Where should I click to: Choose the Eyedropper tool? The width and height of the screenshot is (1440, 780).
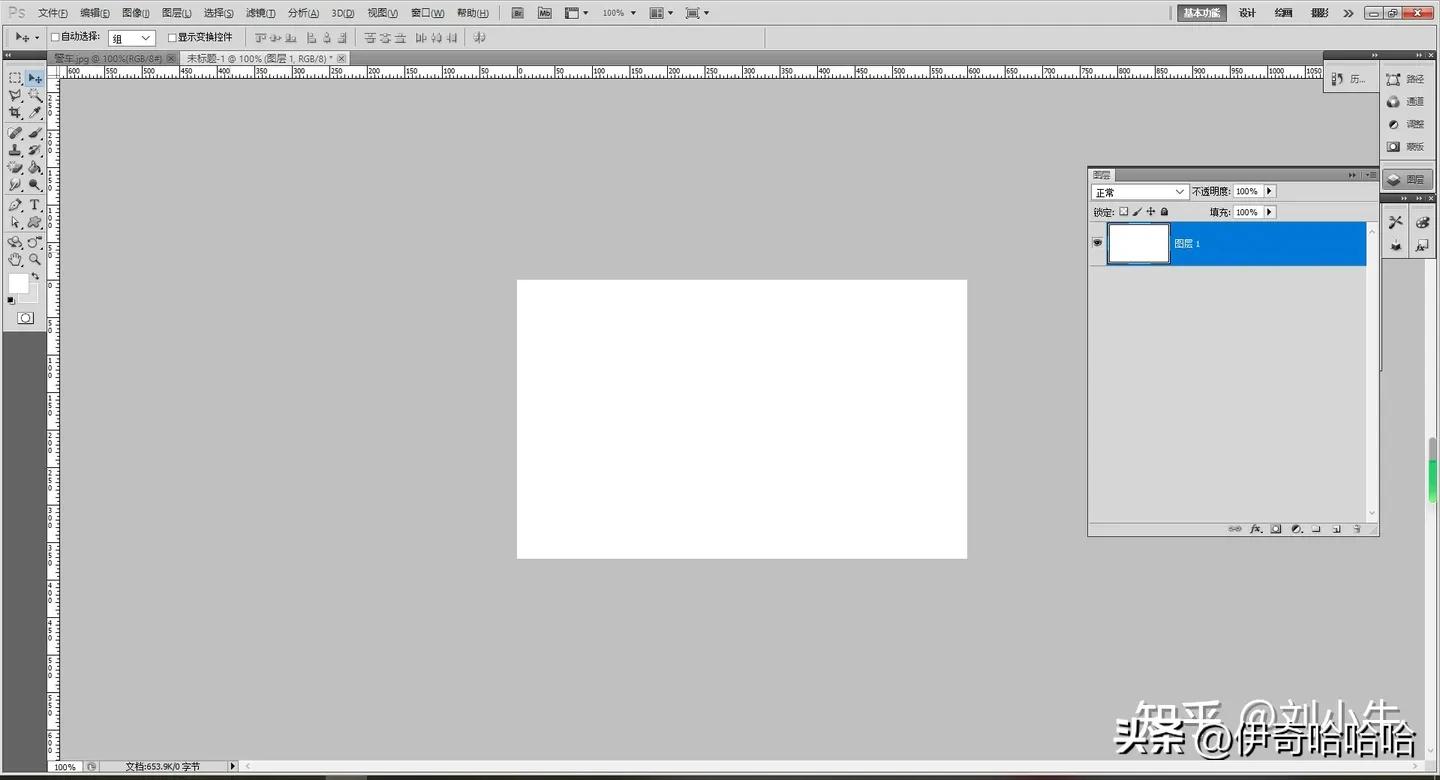coord(35,113)
